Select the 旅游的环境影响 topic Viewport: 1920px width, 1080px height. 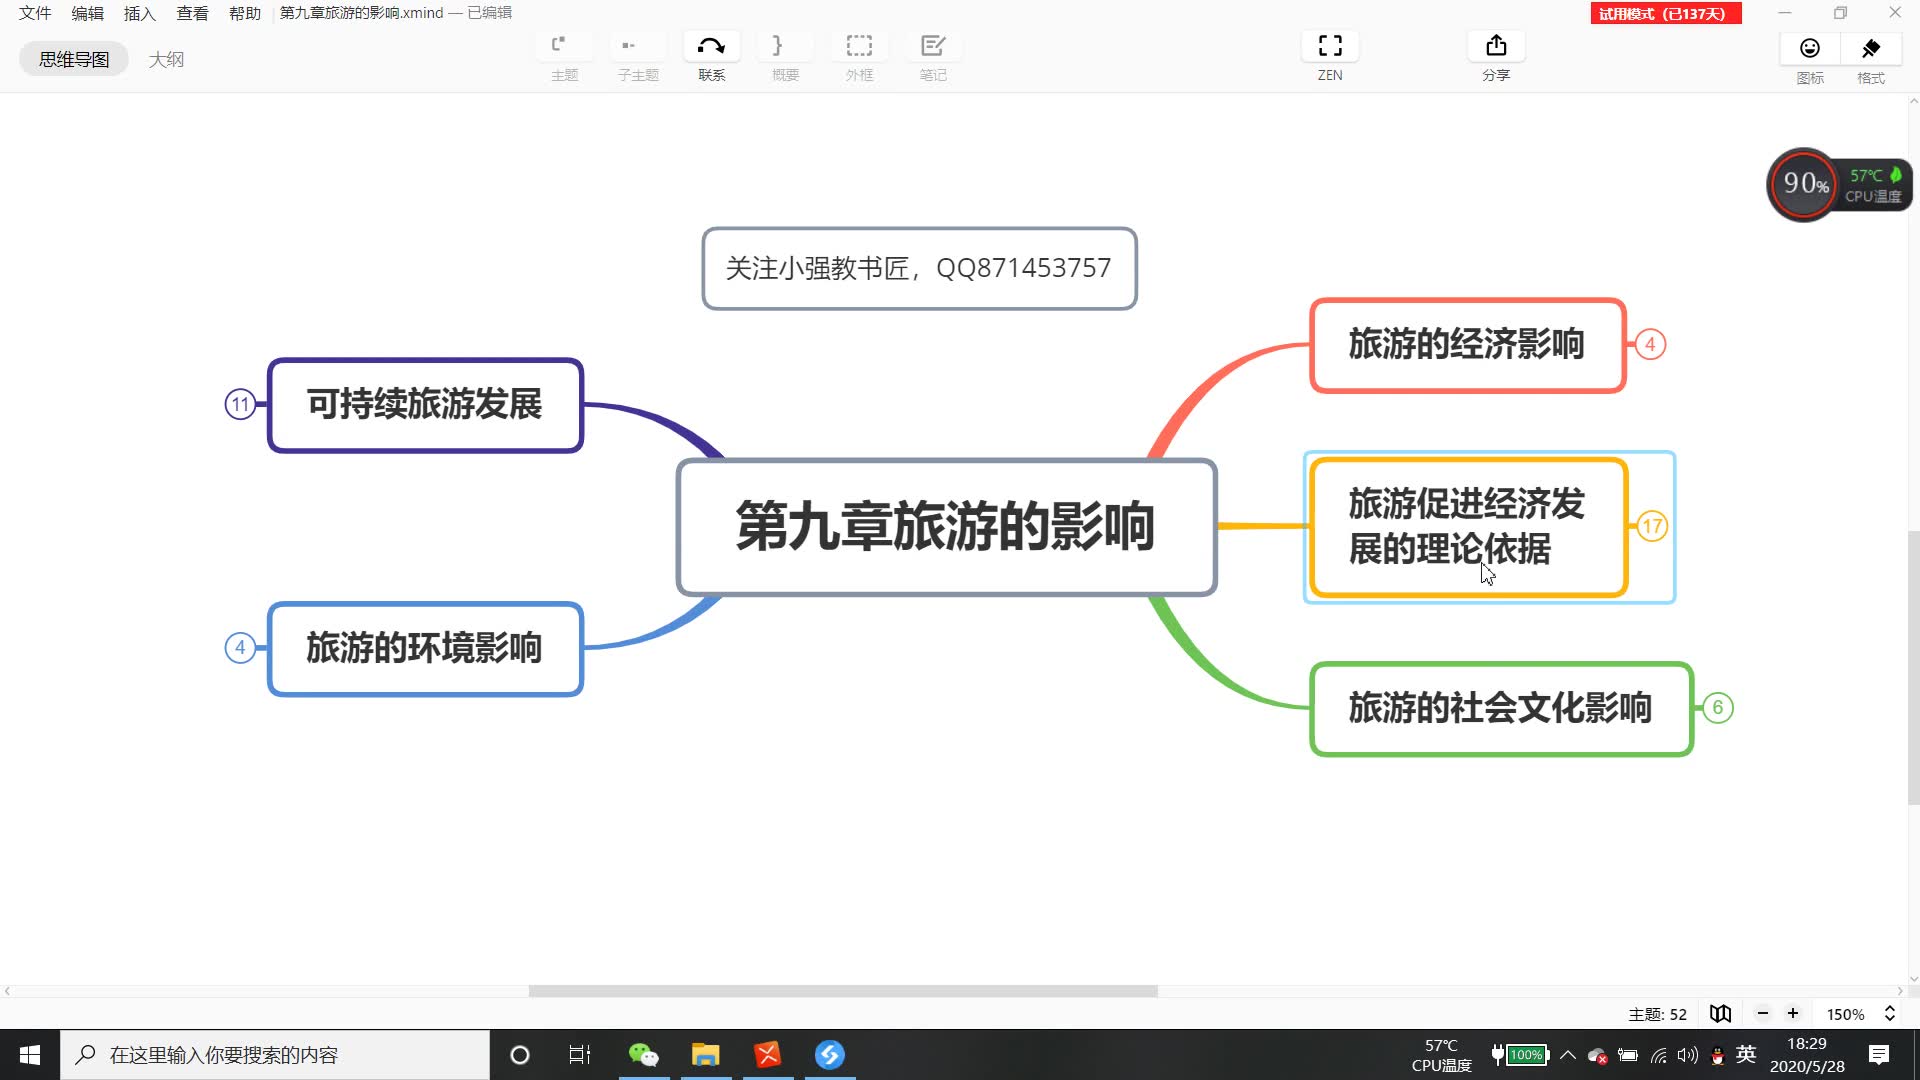click(x=425, y=648)
